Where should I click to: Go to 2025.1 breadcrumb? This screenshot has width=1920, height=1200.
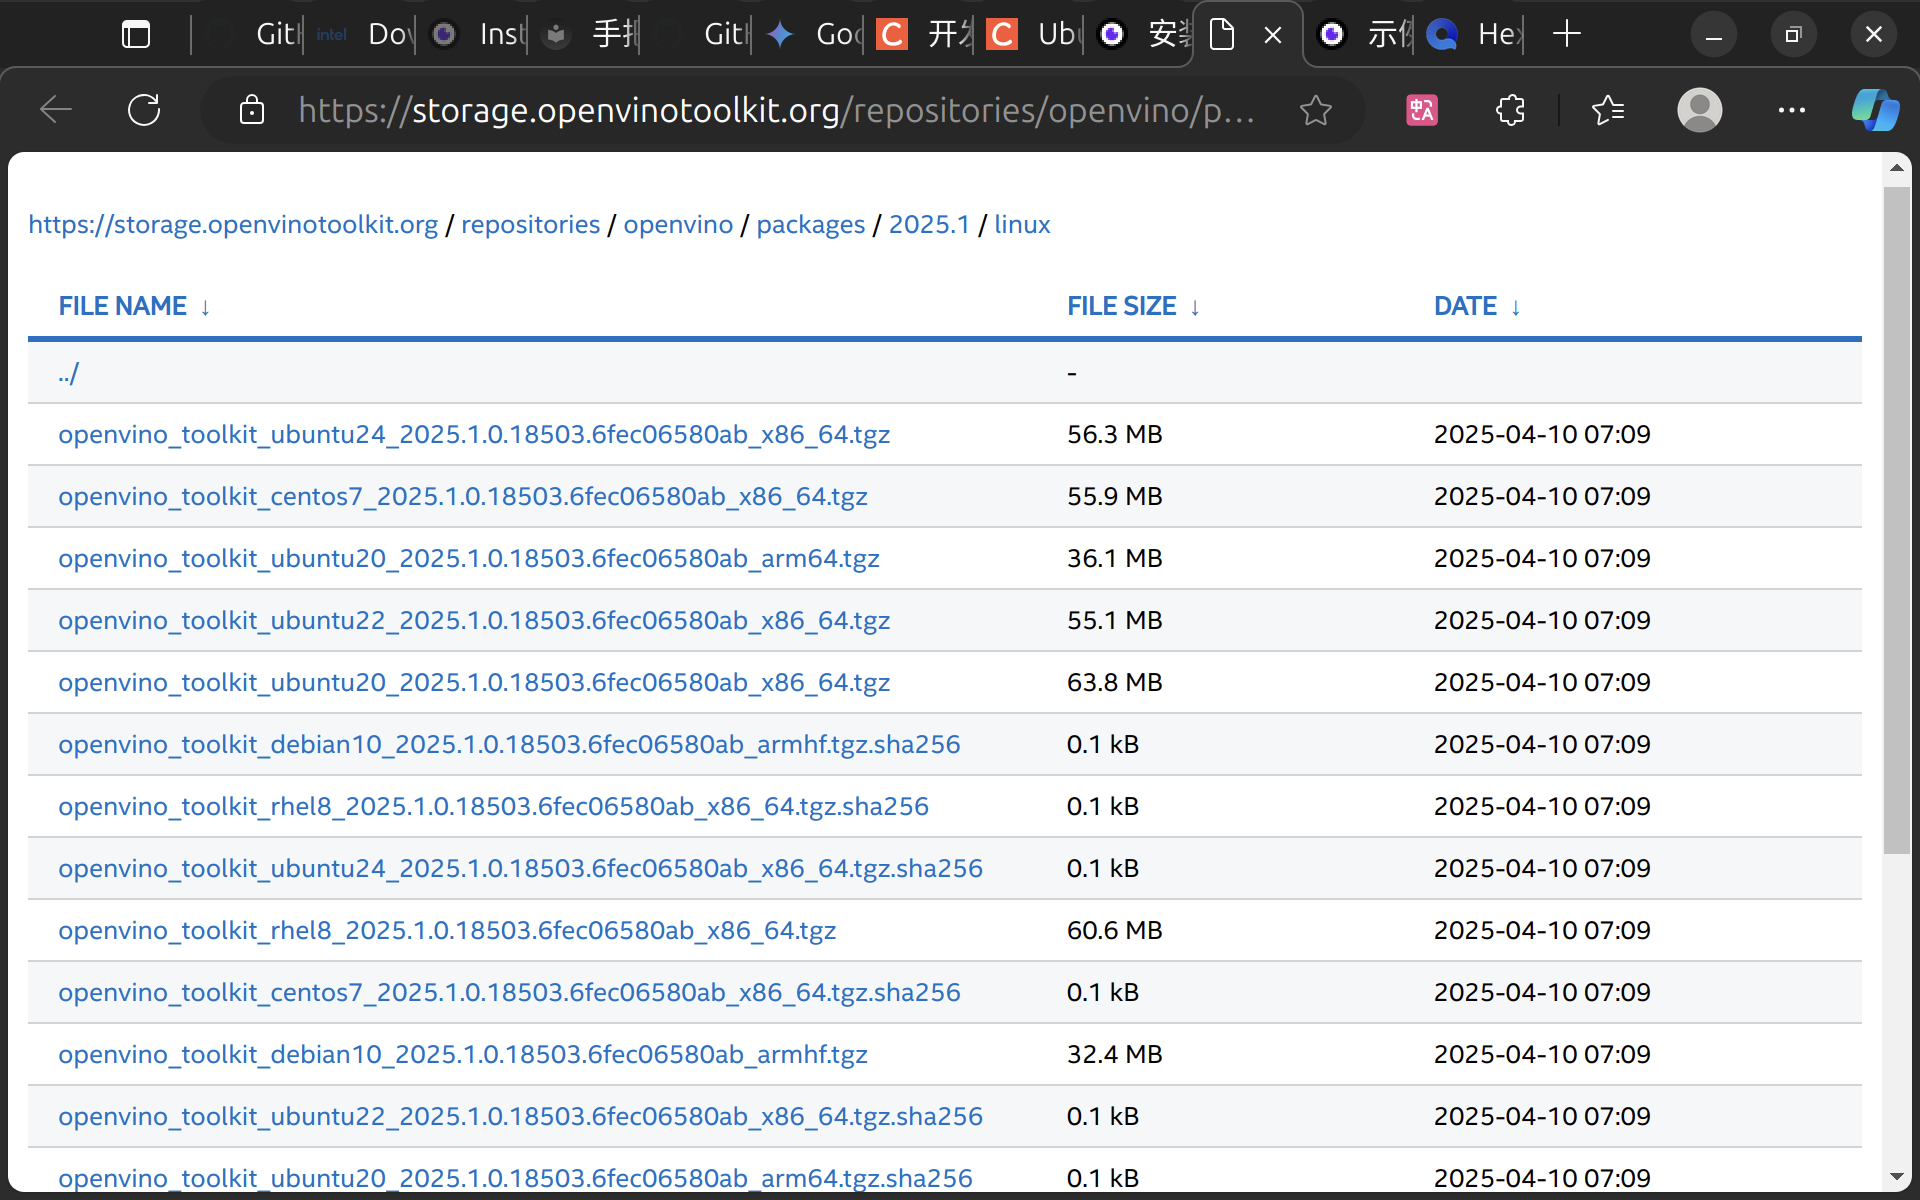(929, 224)
